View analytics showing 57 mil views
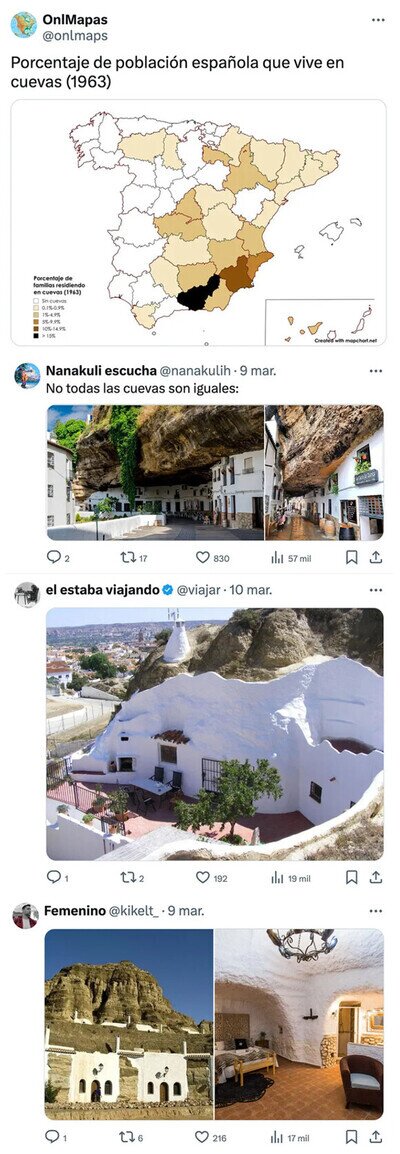 (291, 558)
